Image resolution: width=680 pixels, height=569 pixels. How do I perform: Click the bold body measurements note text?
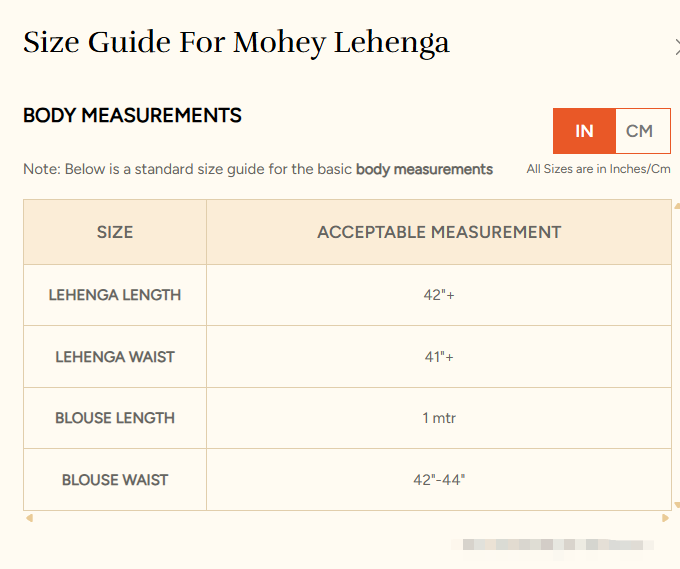click(x=424, y=169)
